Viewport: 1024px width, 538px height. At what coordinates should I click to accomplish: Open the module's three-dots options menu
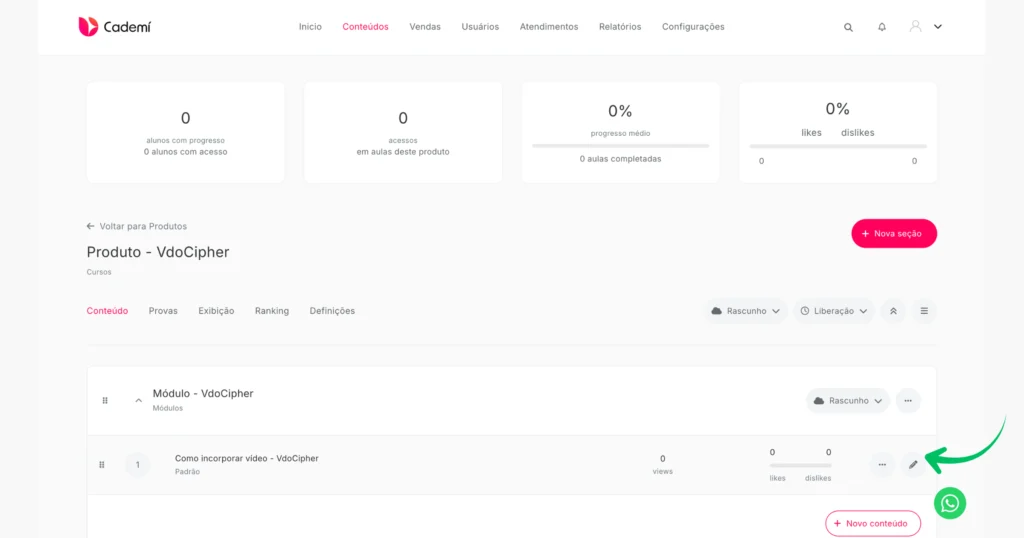tap(908, 401)
